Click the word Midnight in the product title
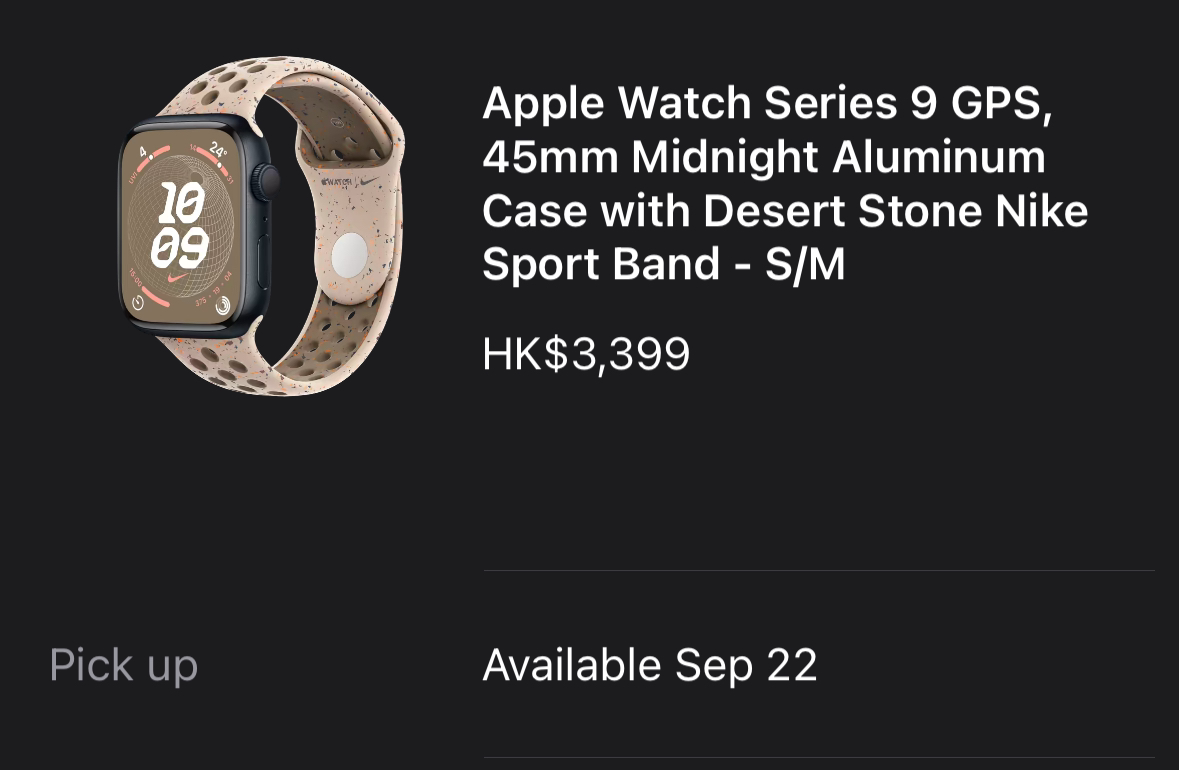Viewport: 1179px width, 770px height. (x=725, y=157)
